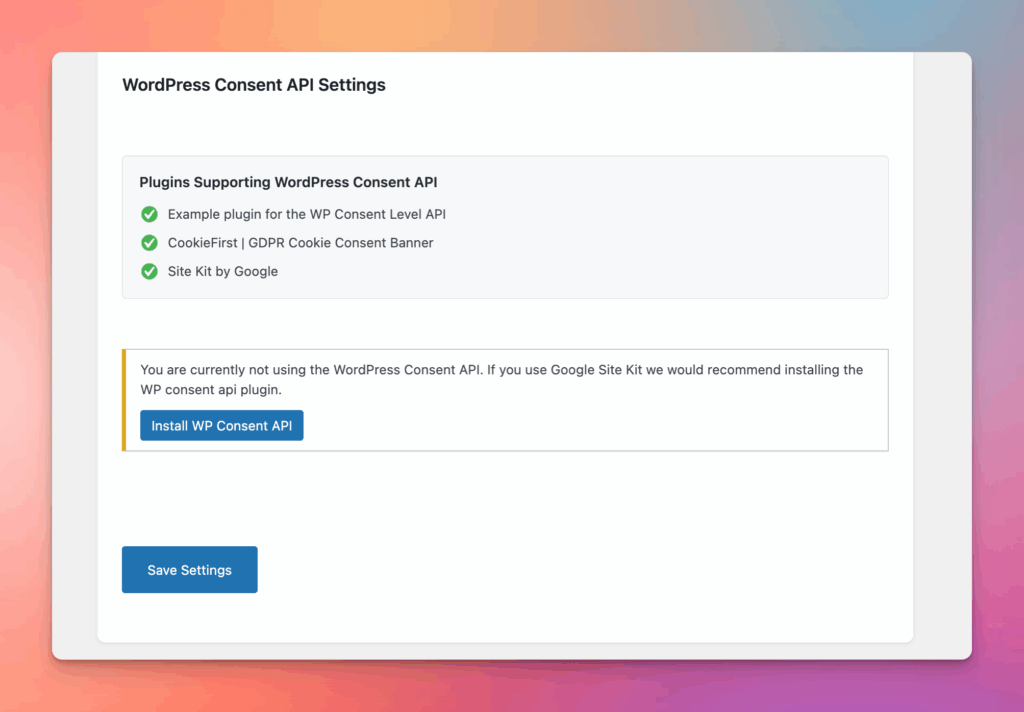Click the green checkmark beside CookieFirst
Screen dimensions: 1024x712
click(149, 243)
